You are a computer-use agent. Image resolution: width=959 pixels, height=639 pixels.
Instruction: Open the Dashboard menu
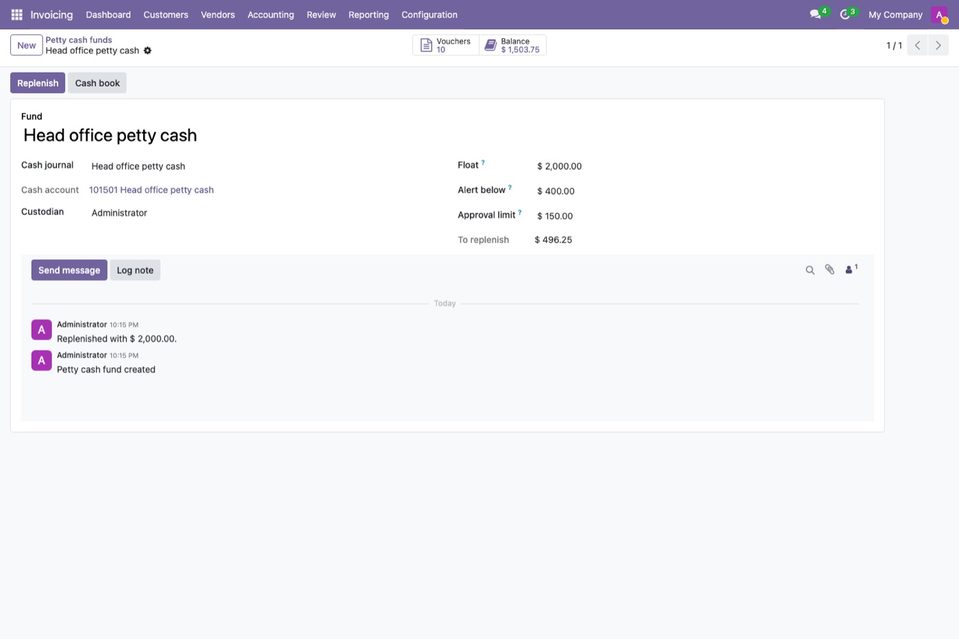108,15
